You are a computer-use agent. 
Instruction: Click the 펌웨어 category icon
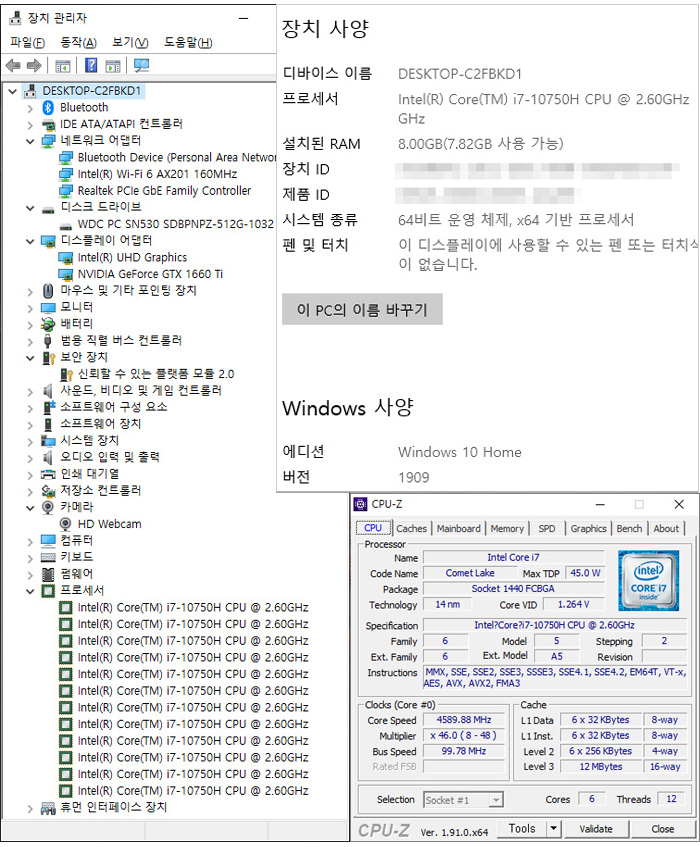coord(48,574)
